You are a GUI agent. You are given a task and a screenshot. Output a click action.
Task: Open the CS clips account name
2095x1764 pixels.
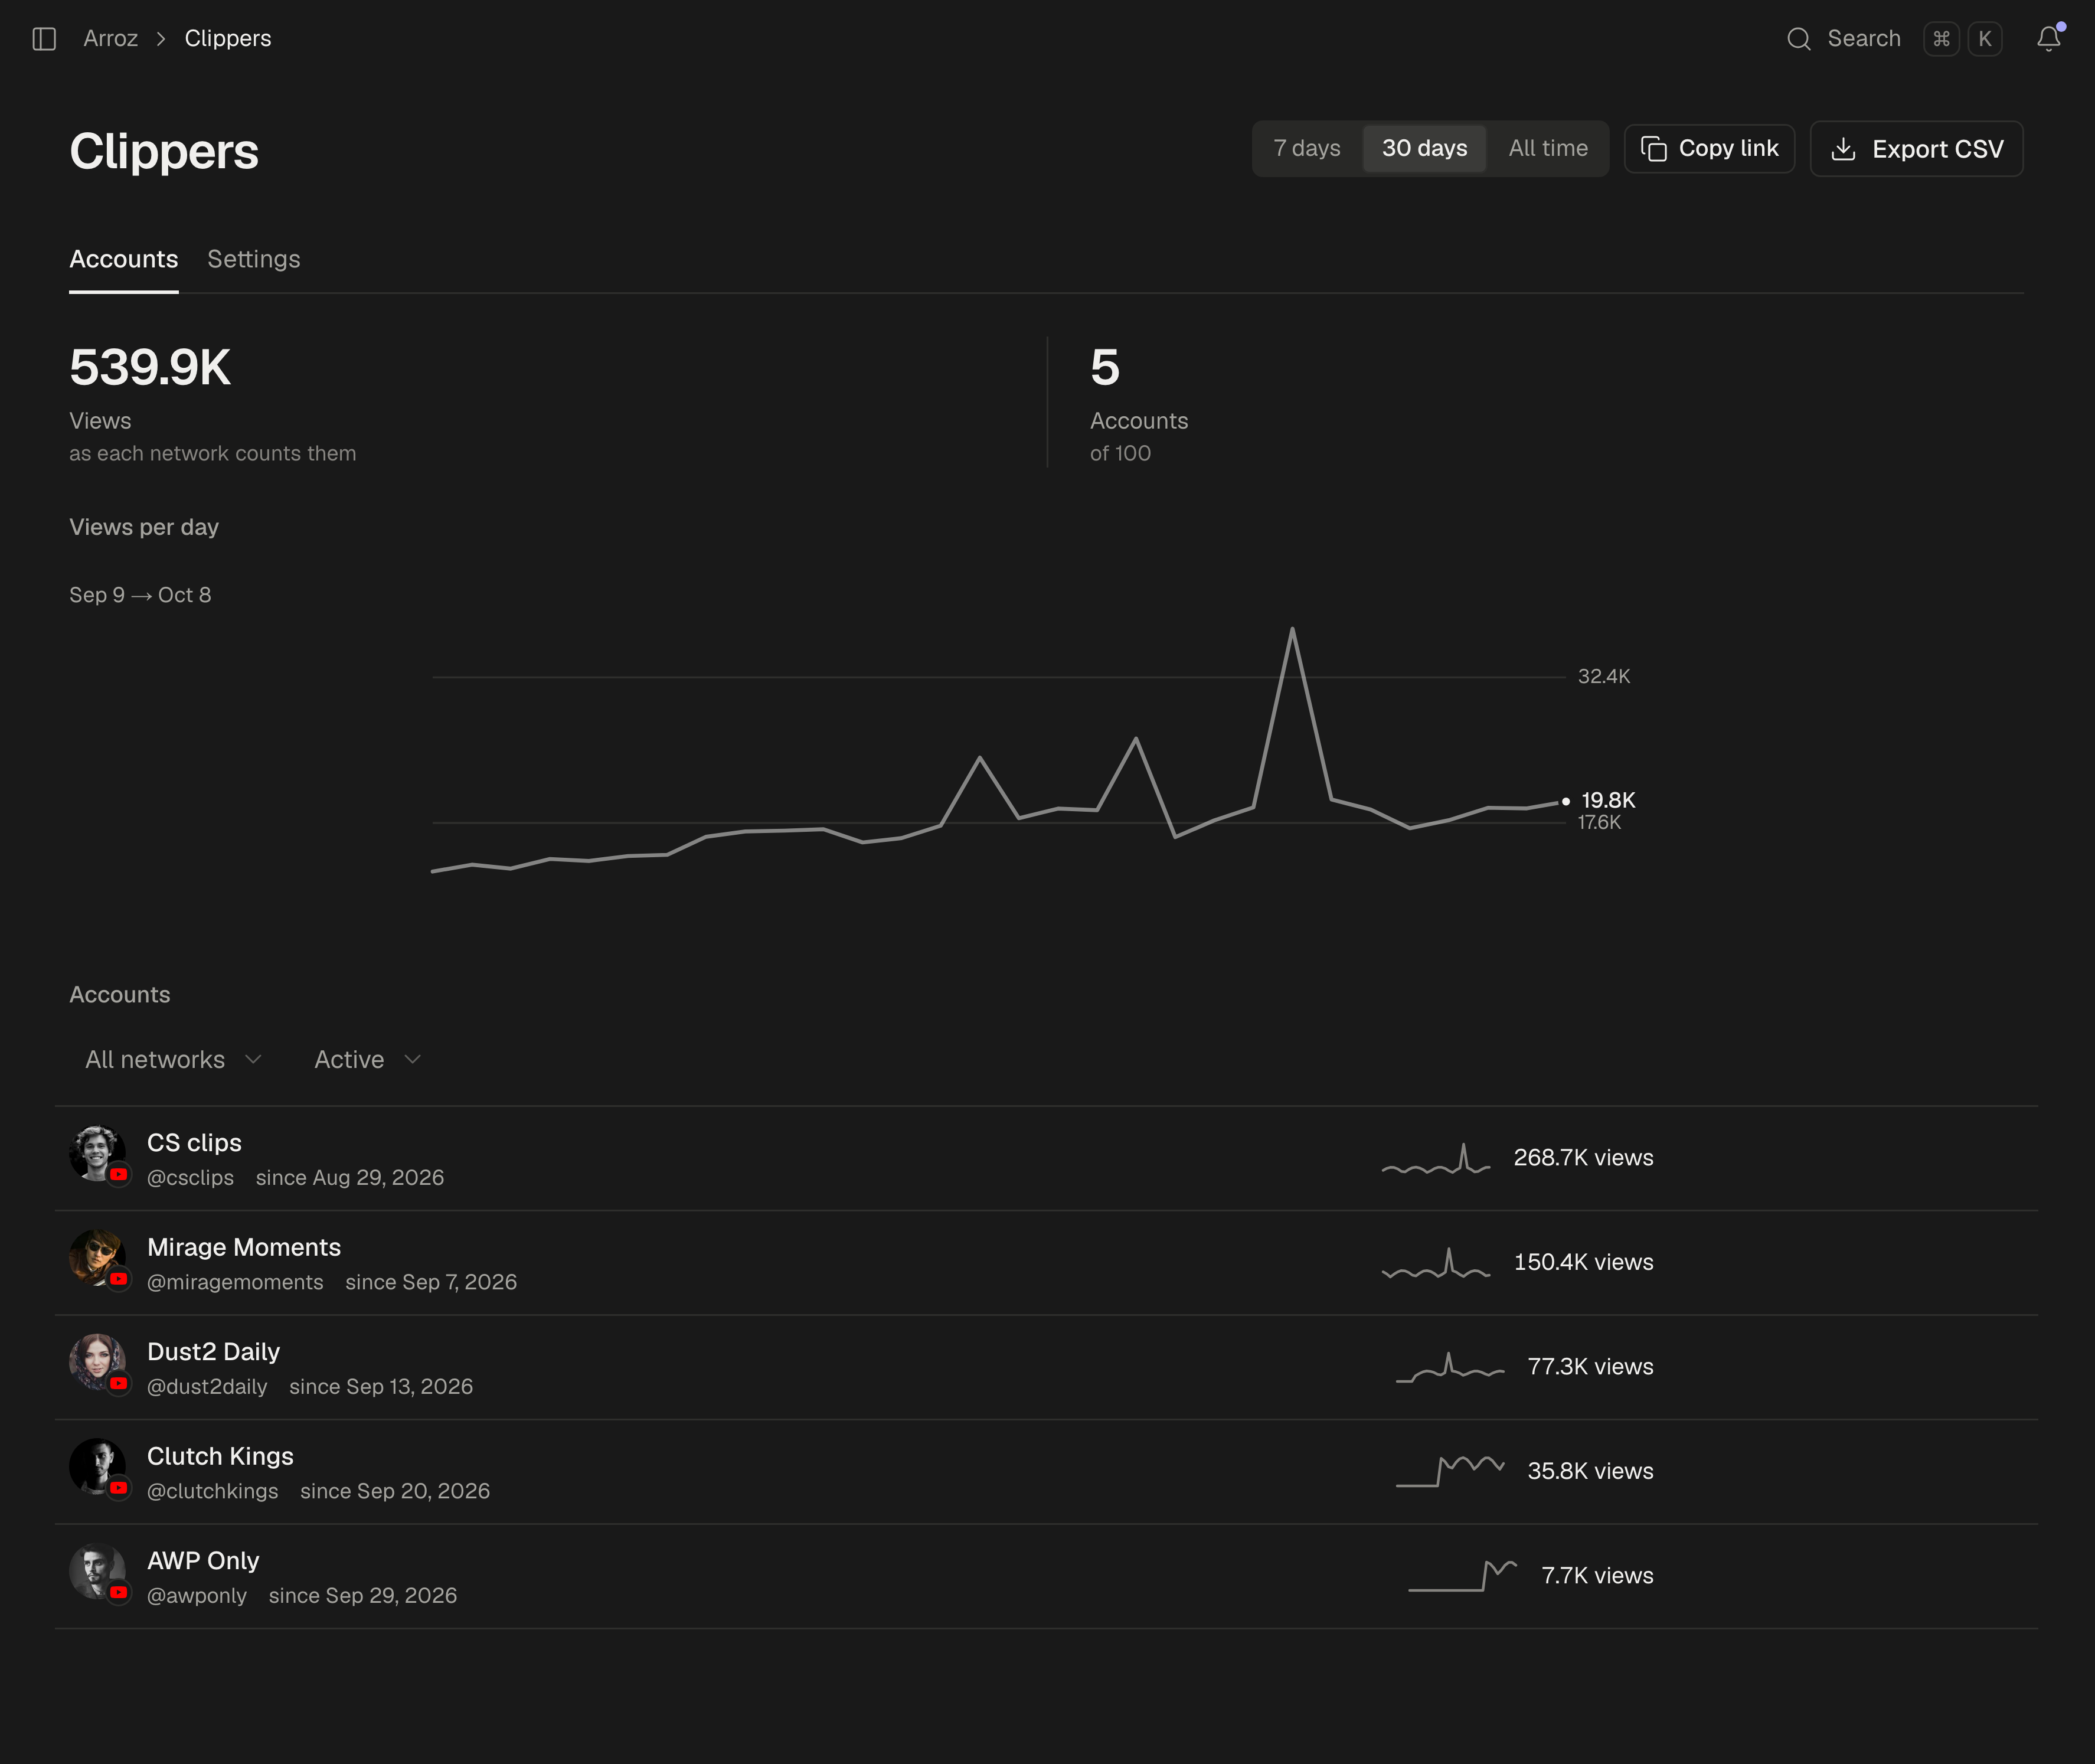pos(194,1143)
